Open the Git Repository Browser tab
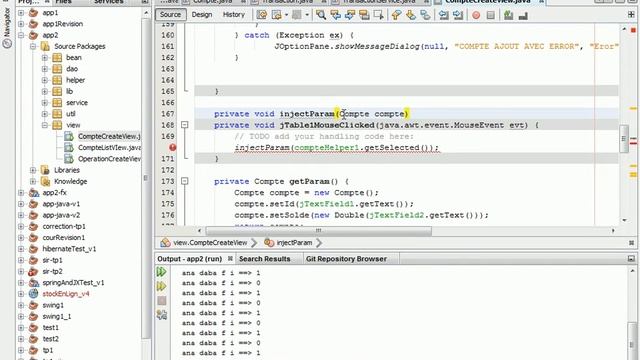The height and width of the screenshot is (360, 640). [346, 259]
